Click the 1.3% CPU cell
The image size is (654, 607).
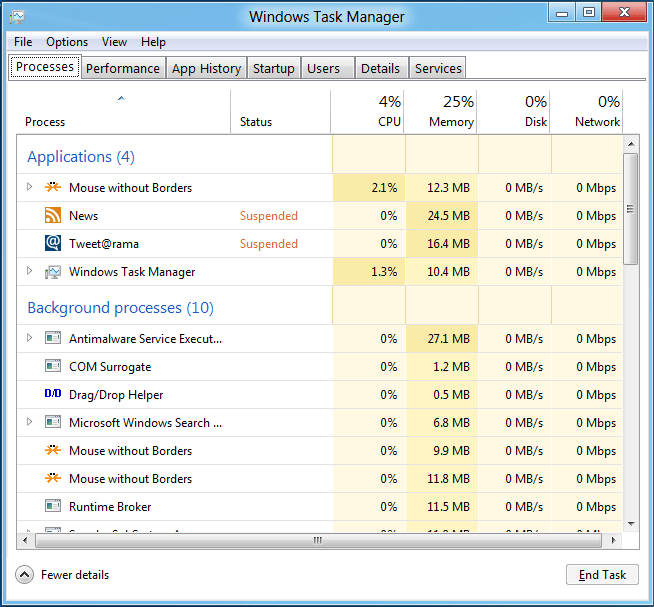point(369,272)
